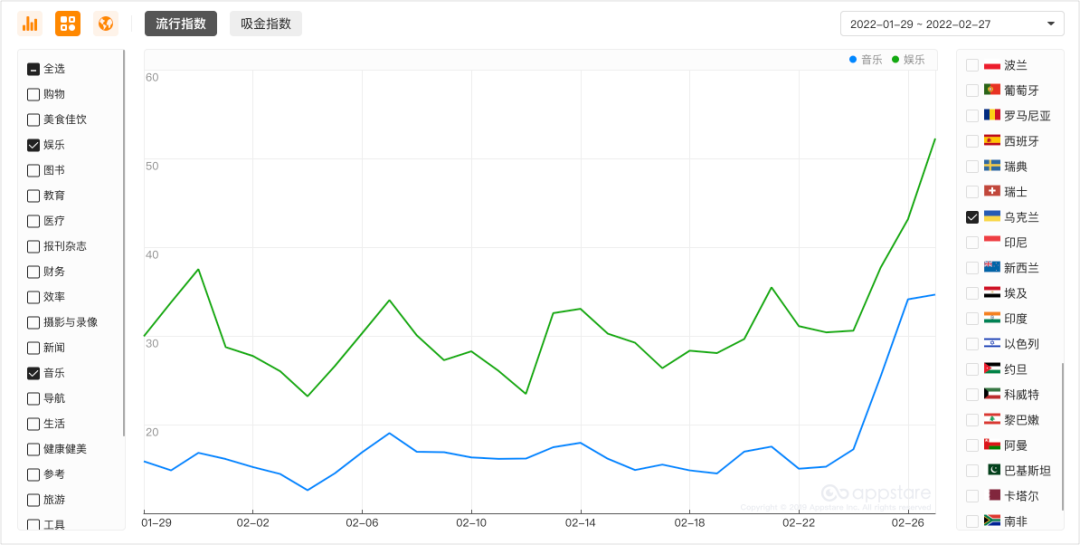This screenshot has height=545, width=1080.
Task: Click the Israel flag icon
Action: click(992, 343)
